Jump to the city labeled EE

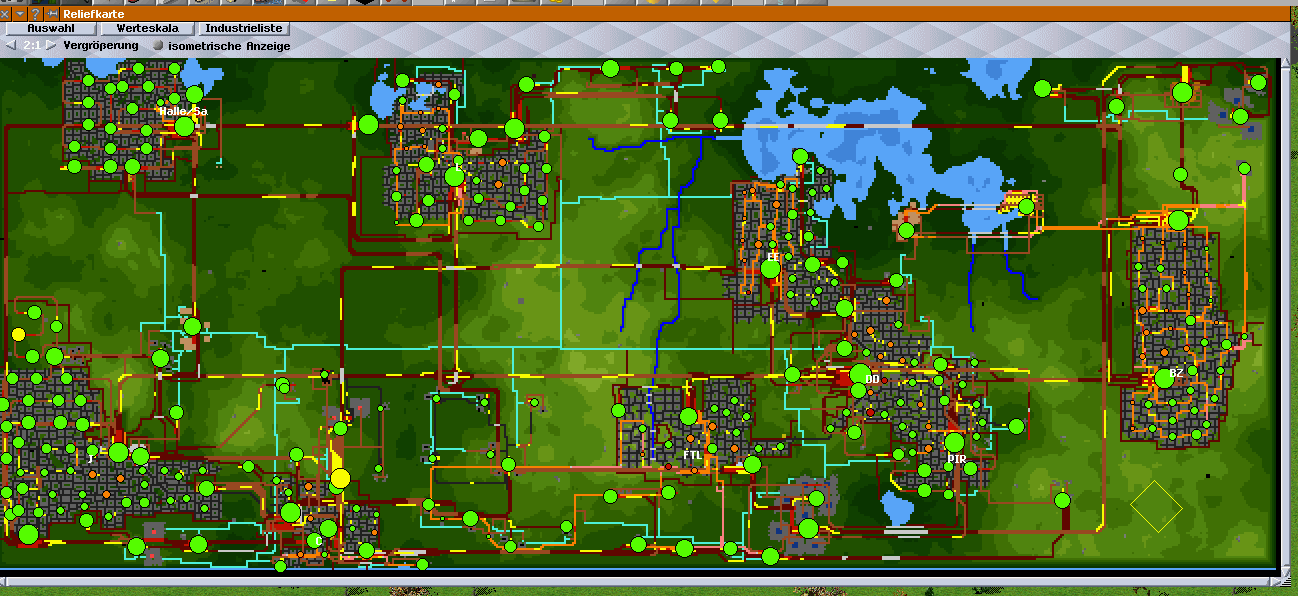coord(772,257)
